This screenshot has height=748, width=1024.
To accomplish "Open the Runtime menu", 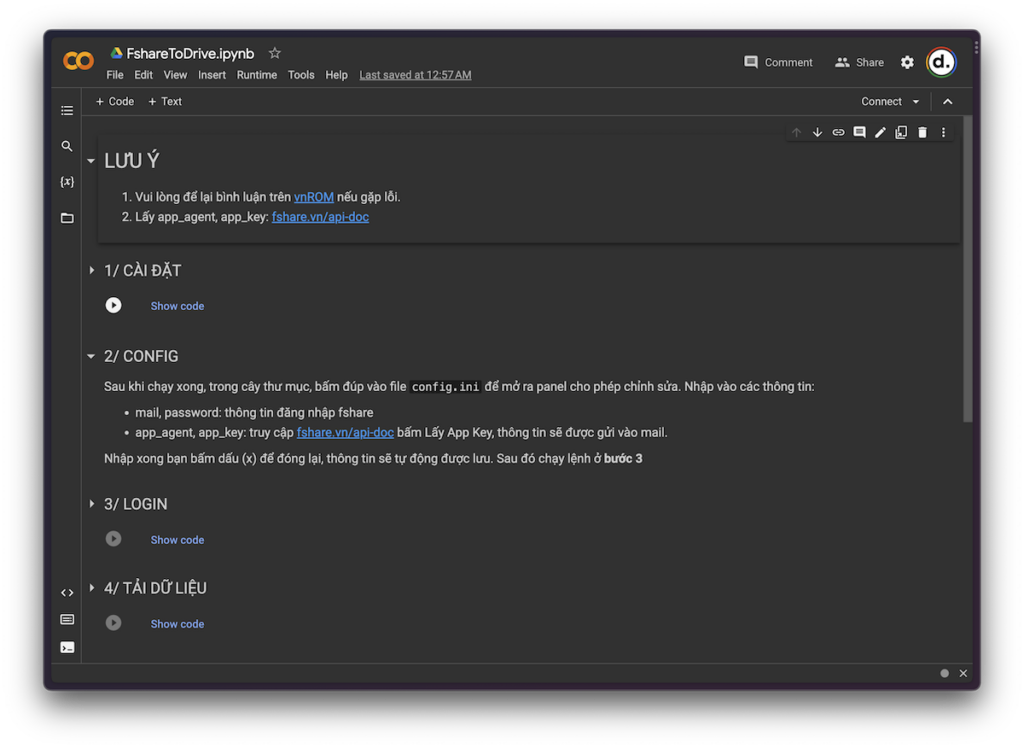I will pos(257,75).
